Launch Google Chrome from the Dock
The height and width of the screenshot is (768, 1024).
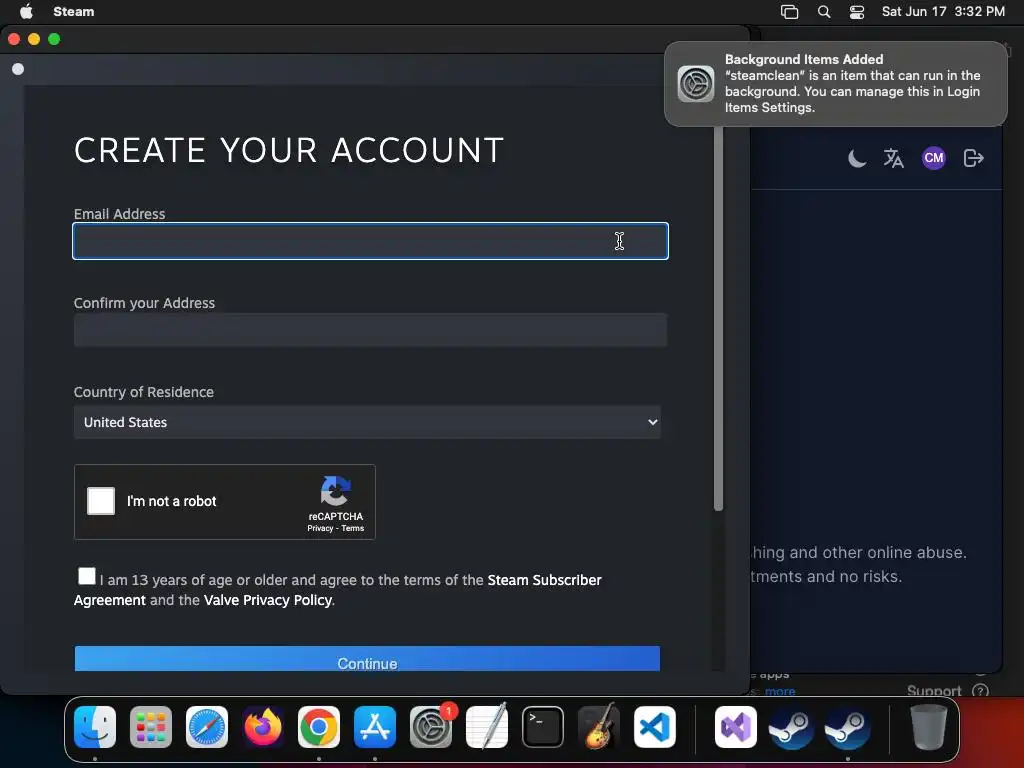[319, 727]
